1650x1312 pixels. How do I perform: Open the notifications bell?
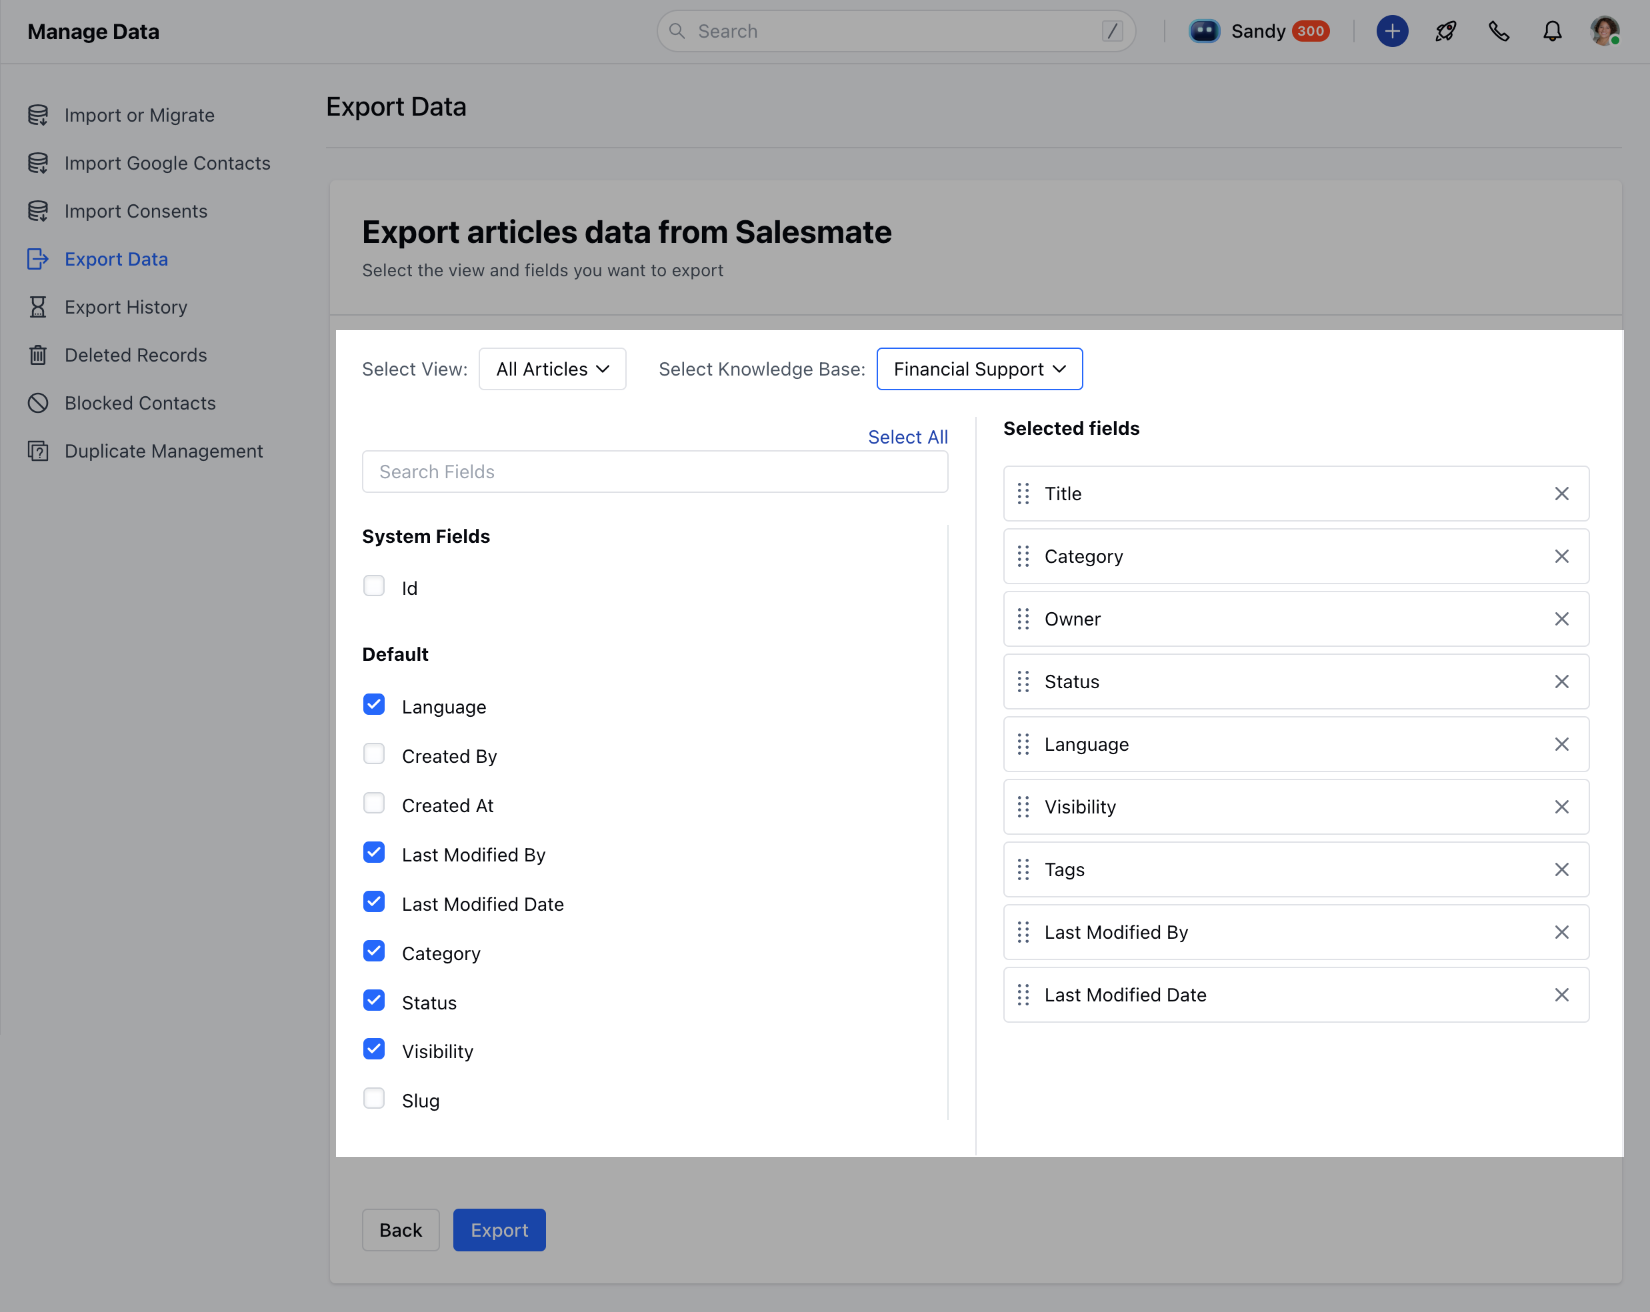[1552, 31]
